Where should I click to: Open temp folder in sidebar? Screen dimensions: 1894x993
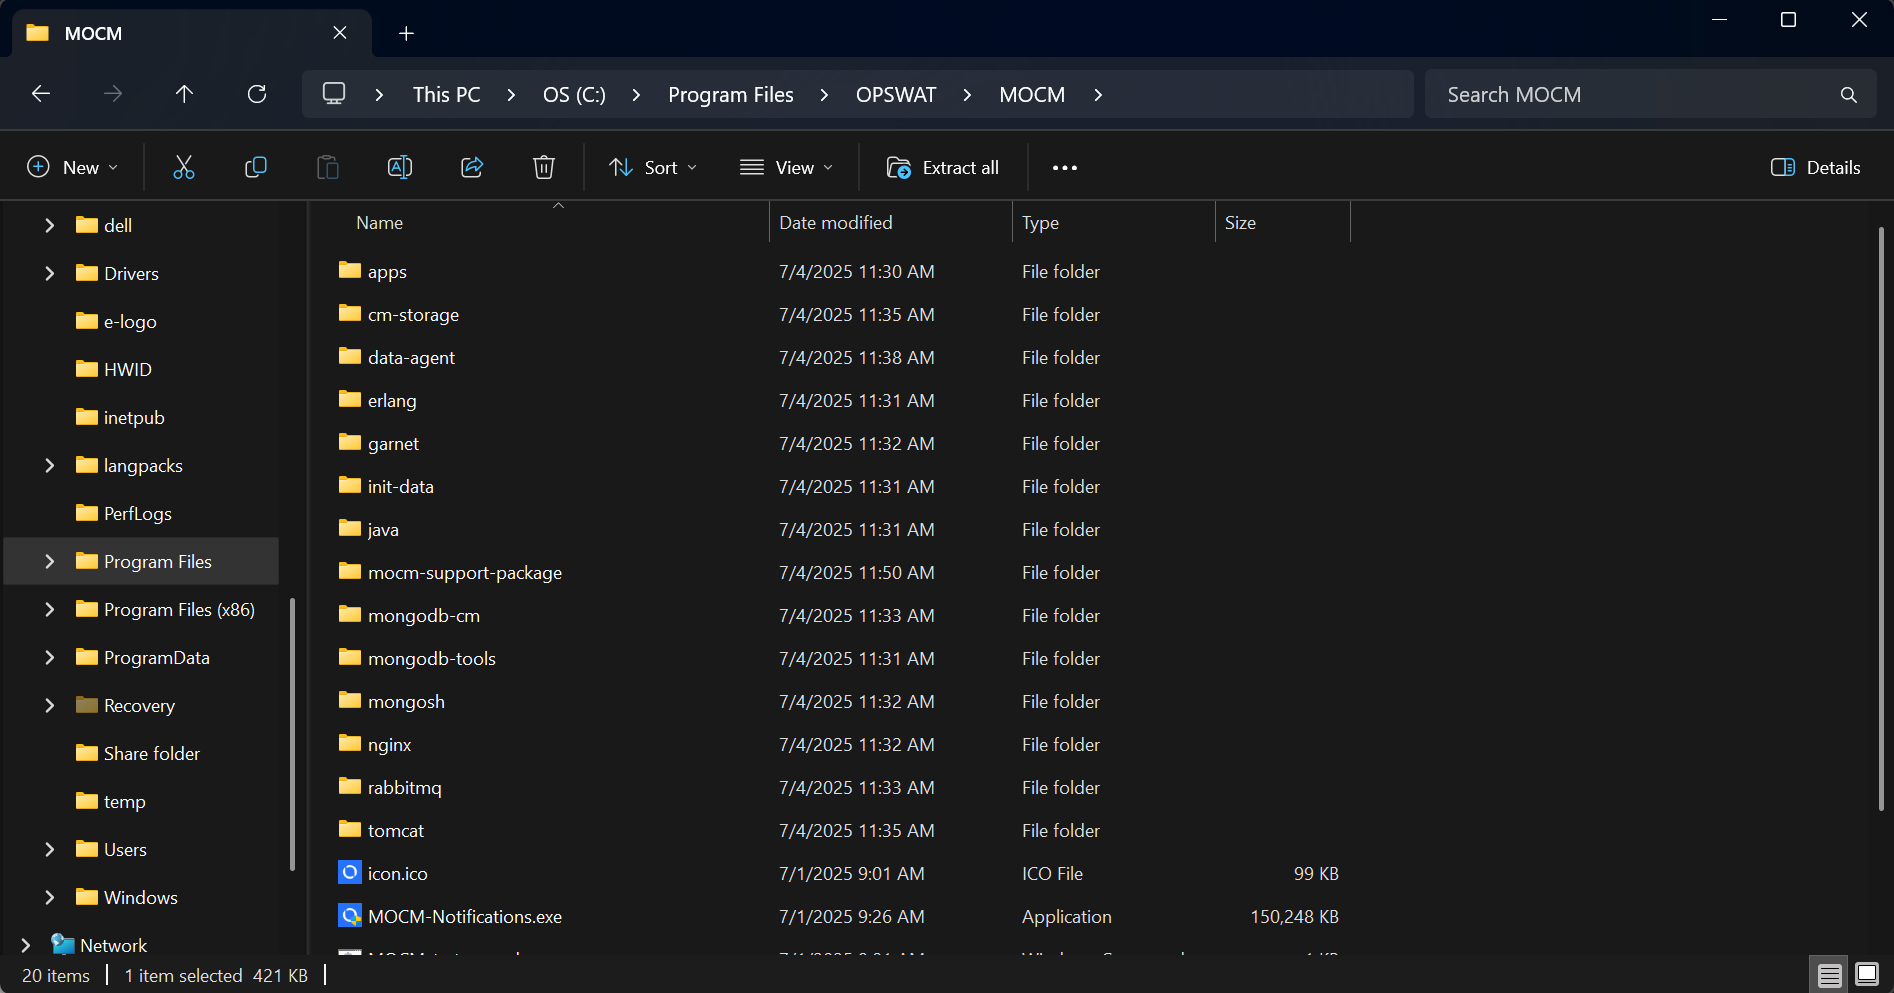[x=125, y=801]
